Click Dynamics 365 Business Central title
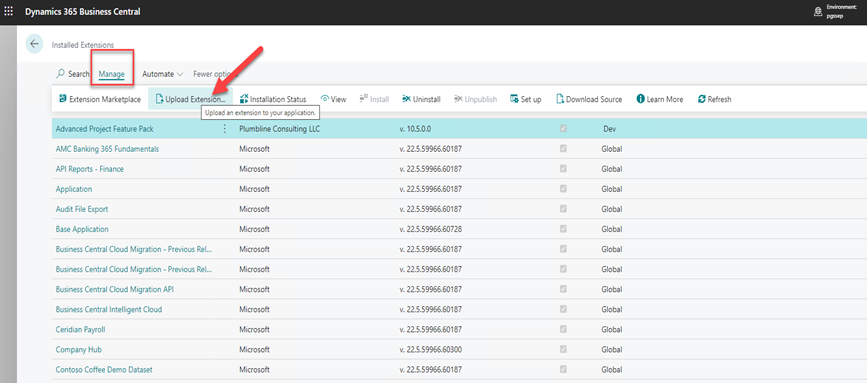The height and width of the screenshot is (383, 867). click(82, 12)
